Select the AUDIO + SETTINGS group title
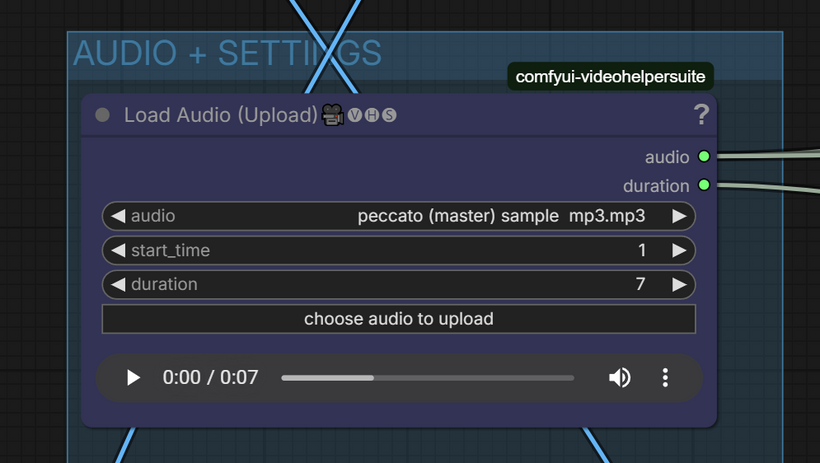 click(227, 53)
